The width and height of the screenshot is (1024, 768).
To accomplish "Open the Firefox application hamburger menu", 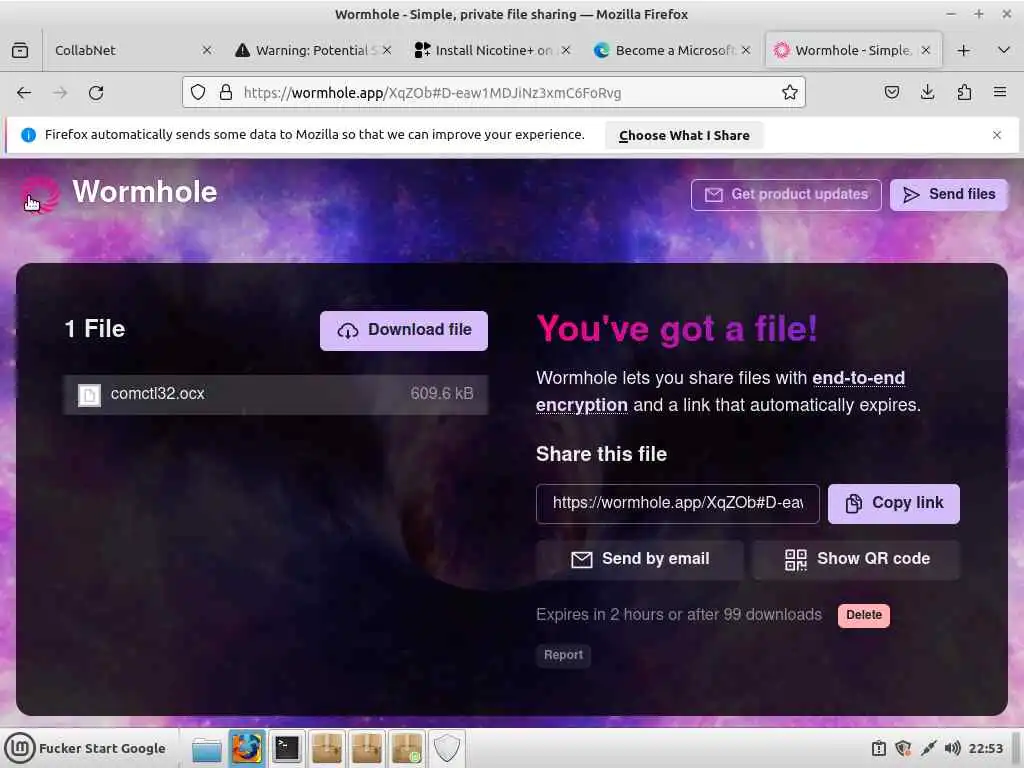I will tap(1000, 93).
